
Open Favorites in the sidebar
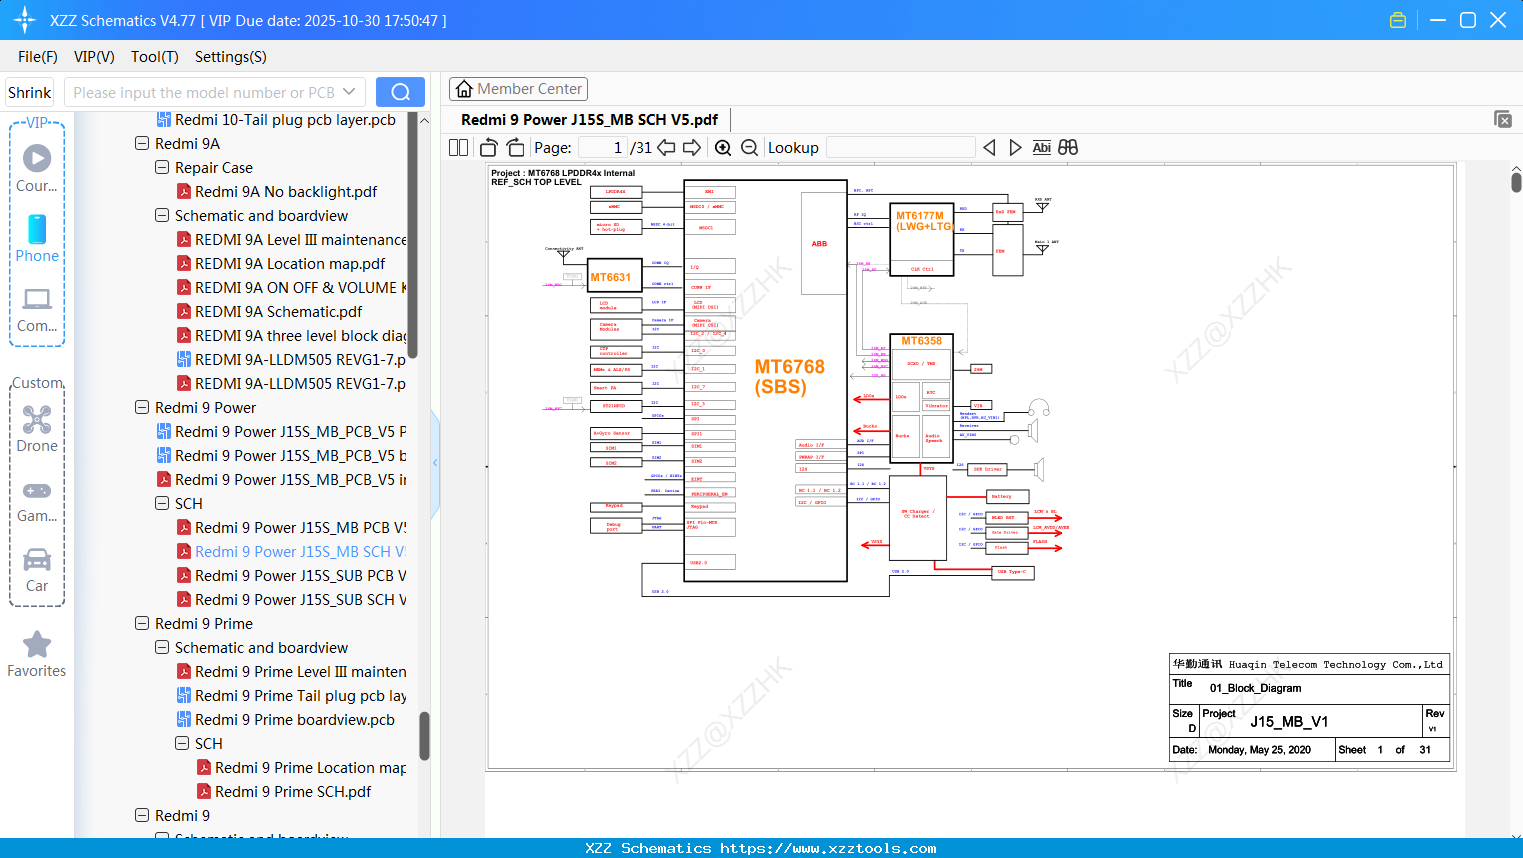37,655
